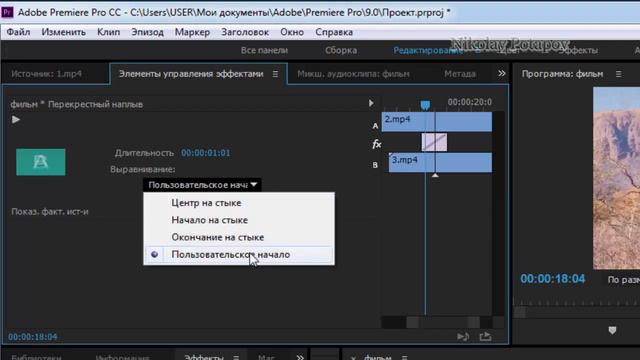Open Программа: фильм panel menu
The height and width of the screenshot is (360, 640).
[619, 74]
